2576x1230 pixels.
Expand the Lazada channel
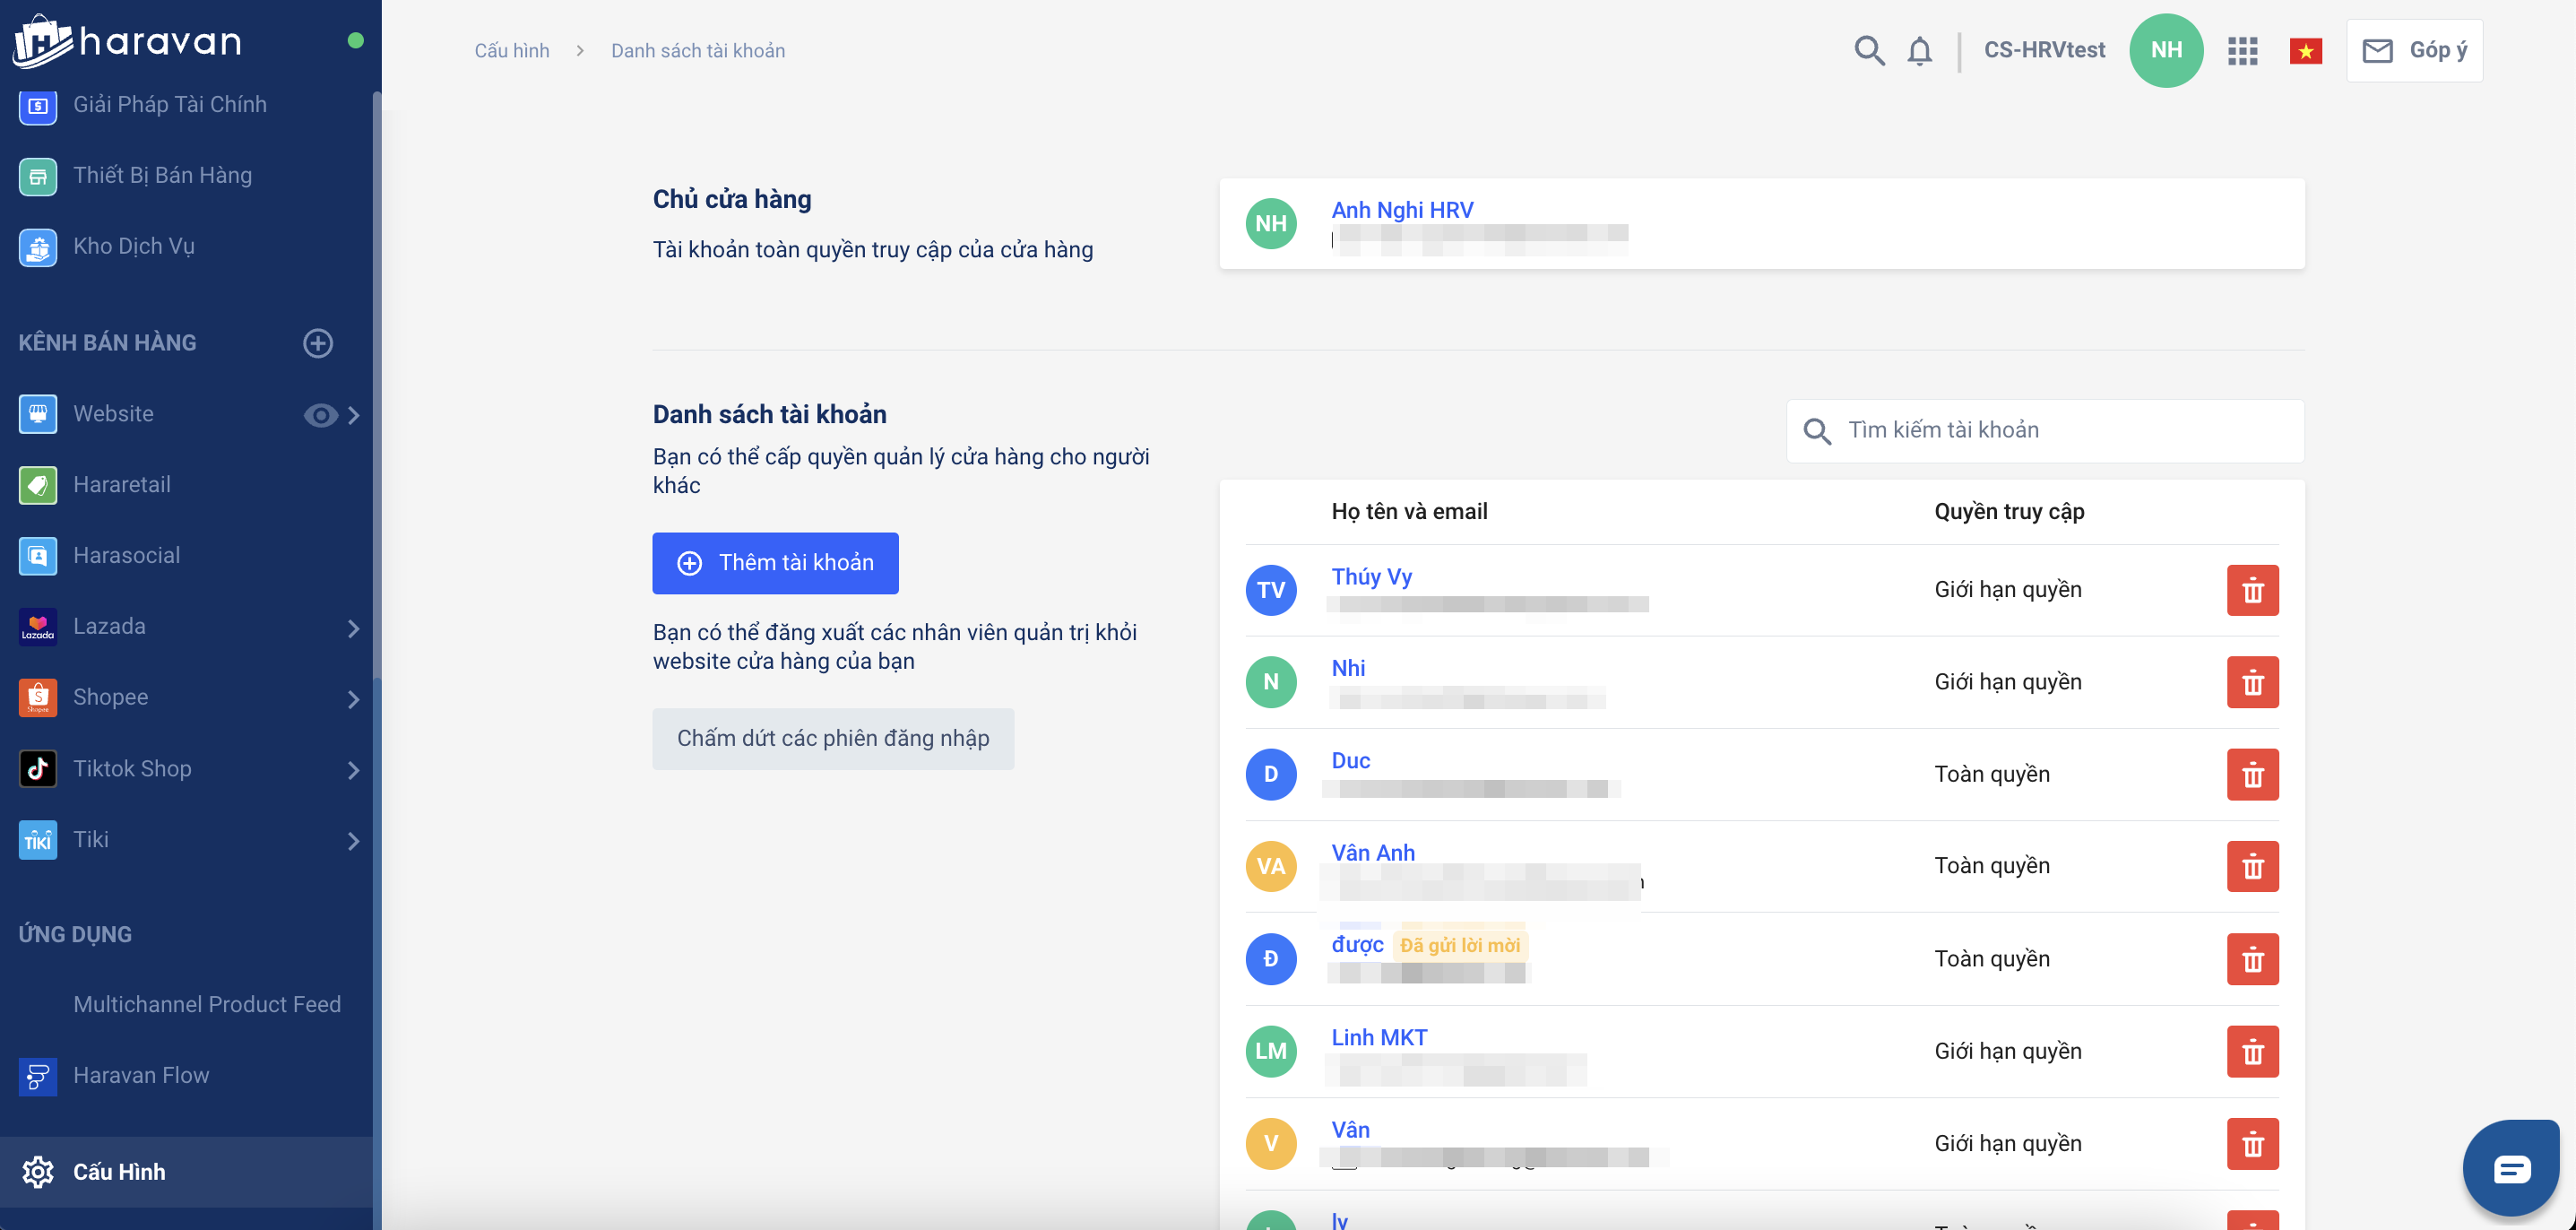(x=353, y=628)
